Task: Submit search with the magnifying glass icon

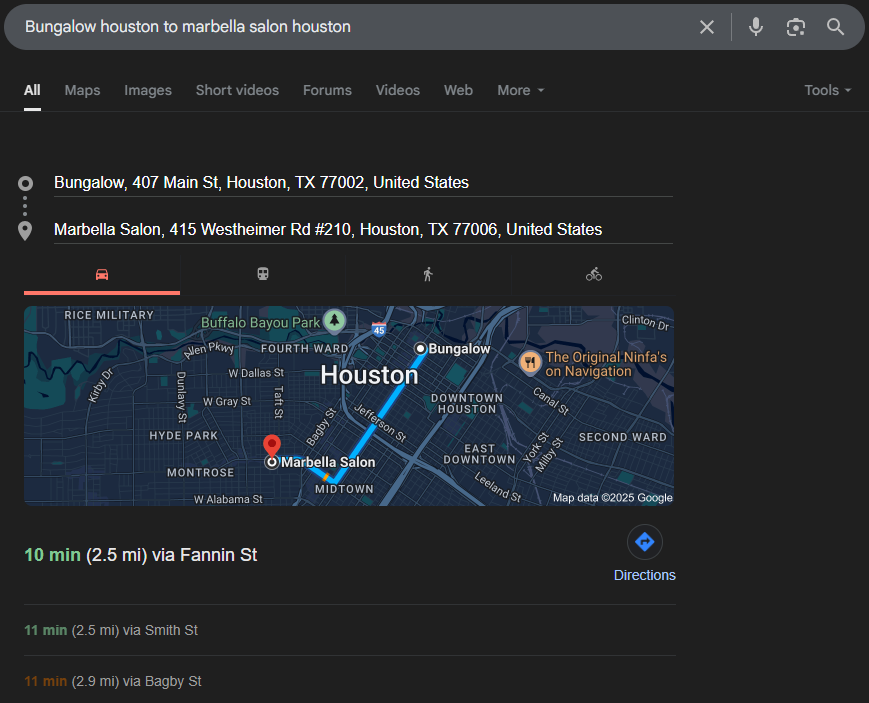Action: [x=835, y=27]
